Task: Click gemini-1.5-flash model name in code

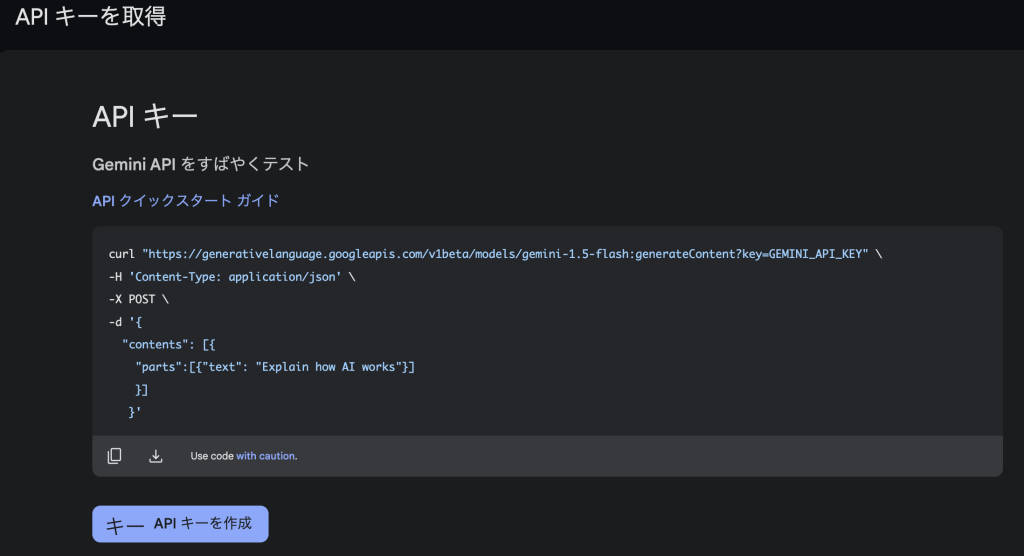Action: tap(578, 254)
